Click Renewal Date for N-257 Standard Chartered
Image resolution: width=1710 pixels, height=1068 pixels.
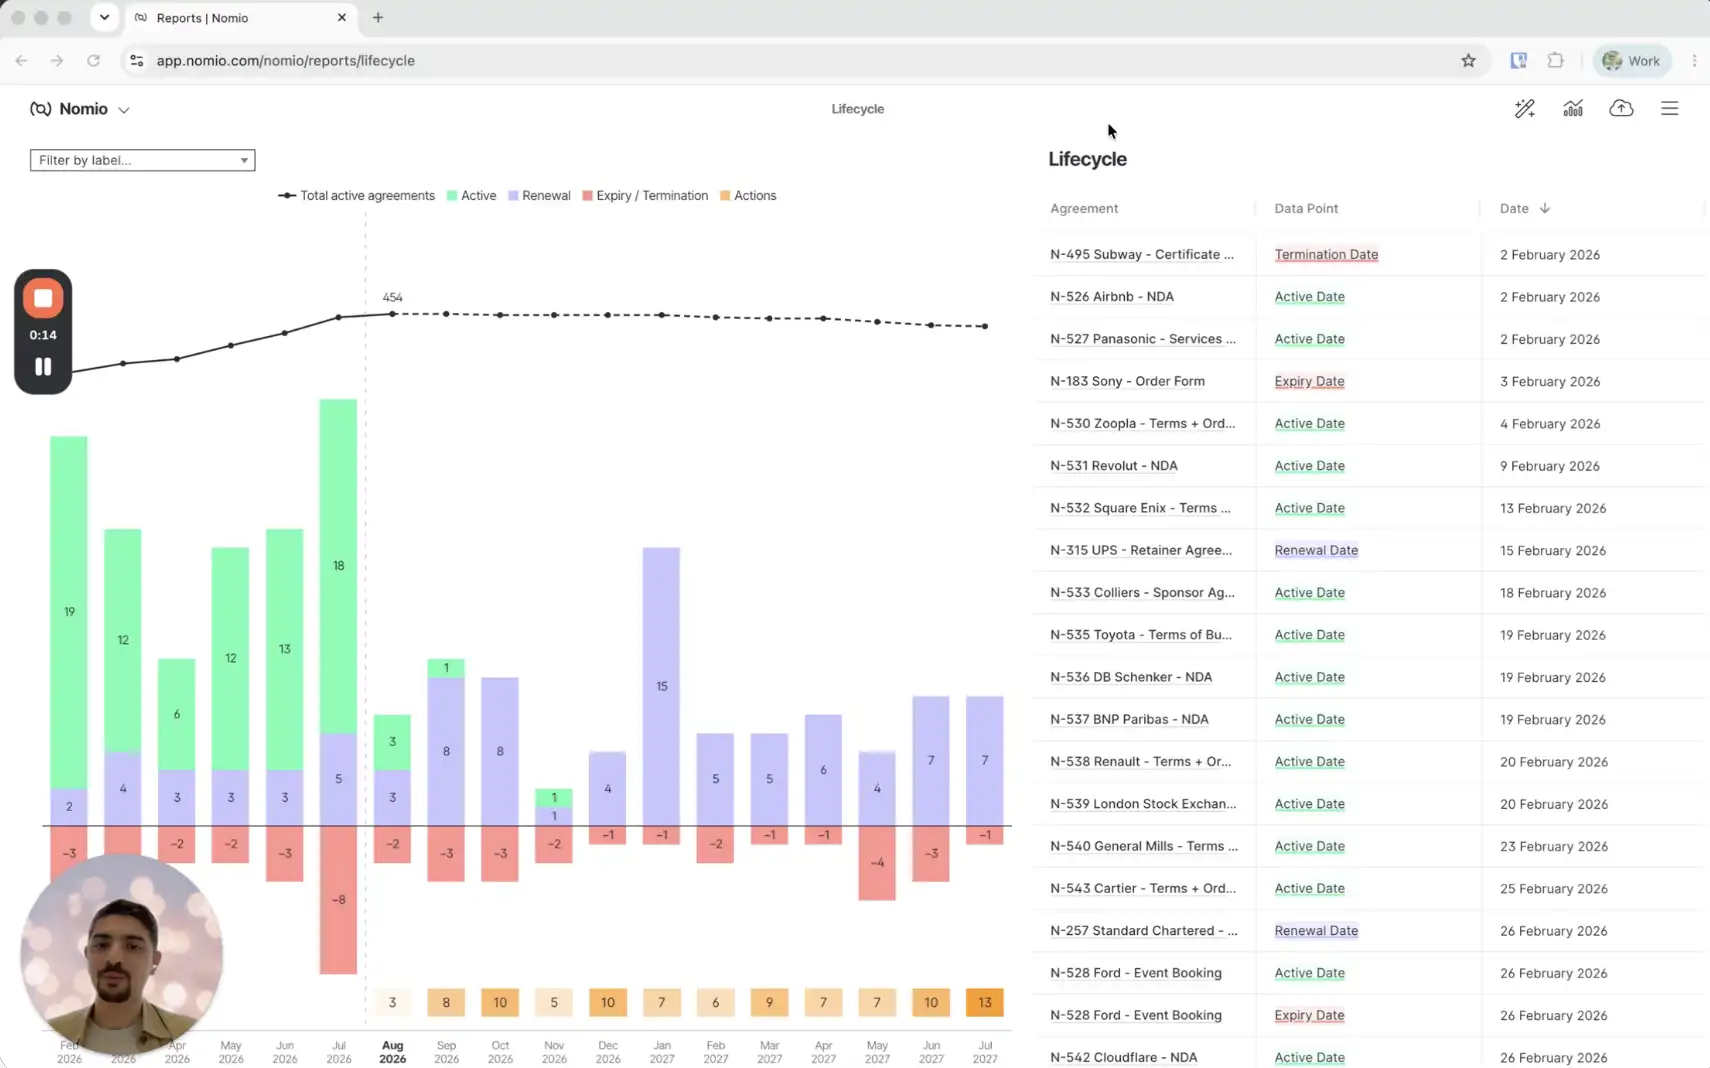[x=1316, y=931]
